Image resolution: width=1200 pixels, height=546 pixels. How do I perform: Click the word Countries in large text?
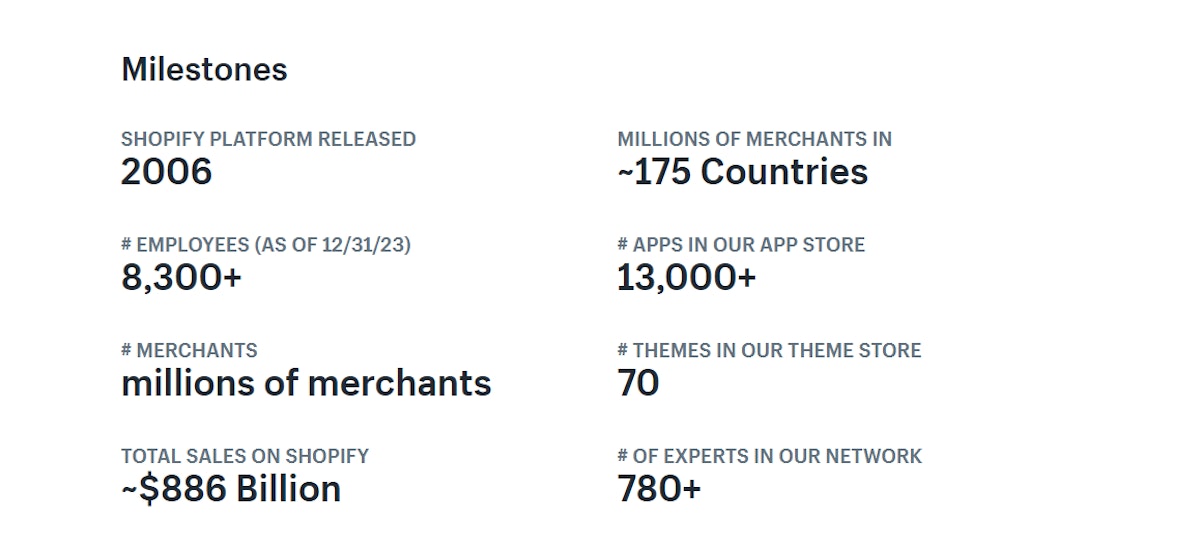pyautogui.click(x=784, y=172)
